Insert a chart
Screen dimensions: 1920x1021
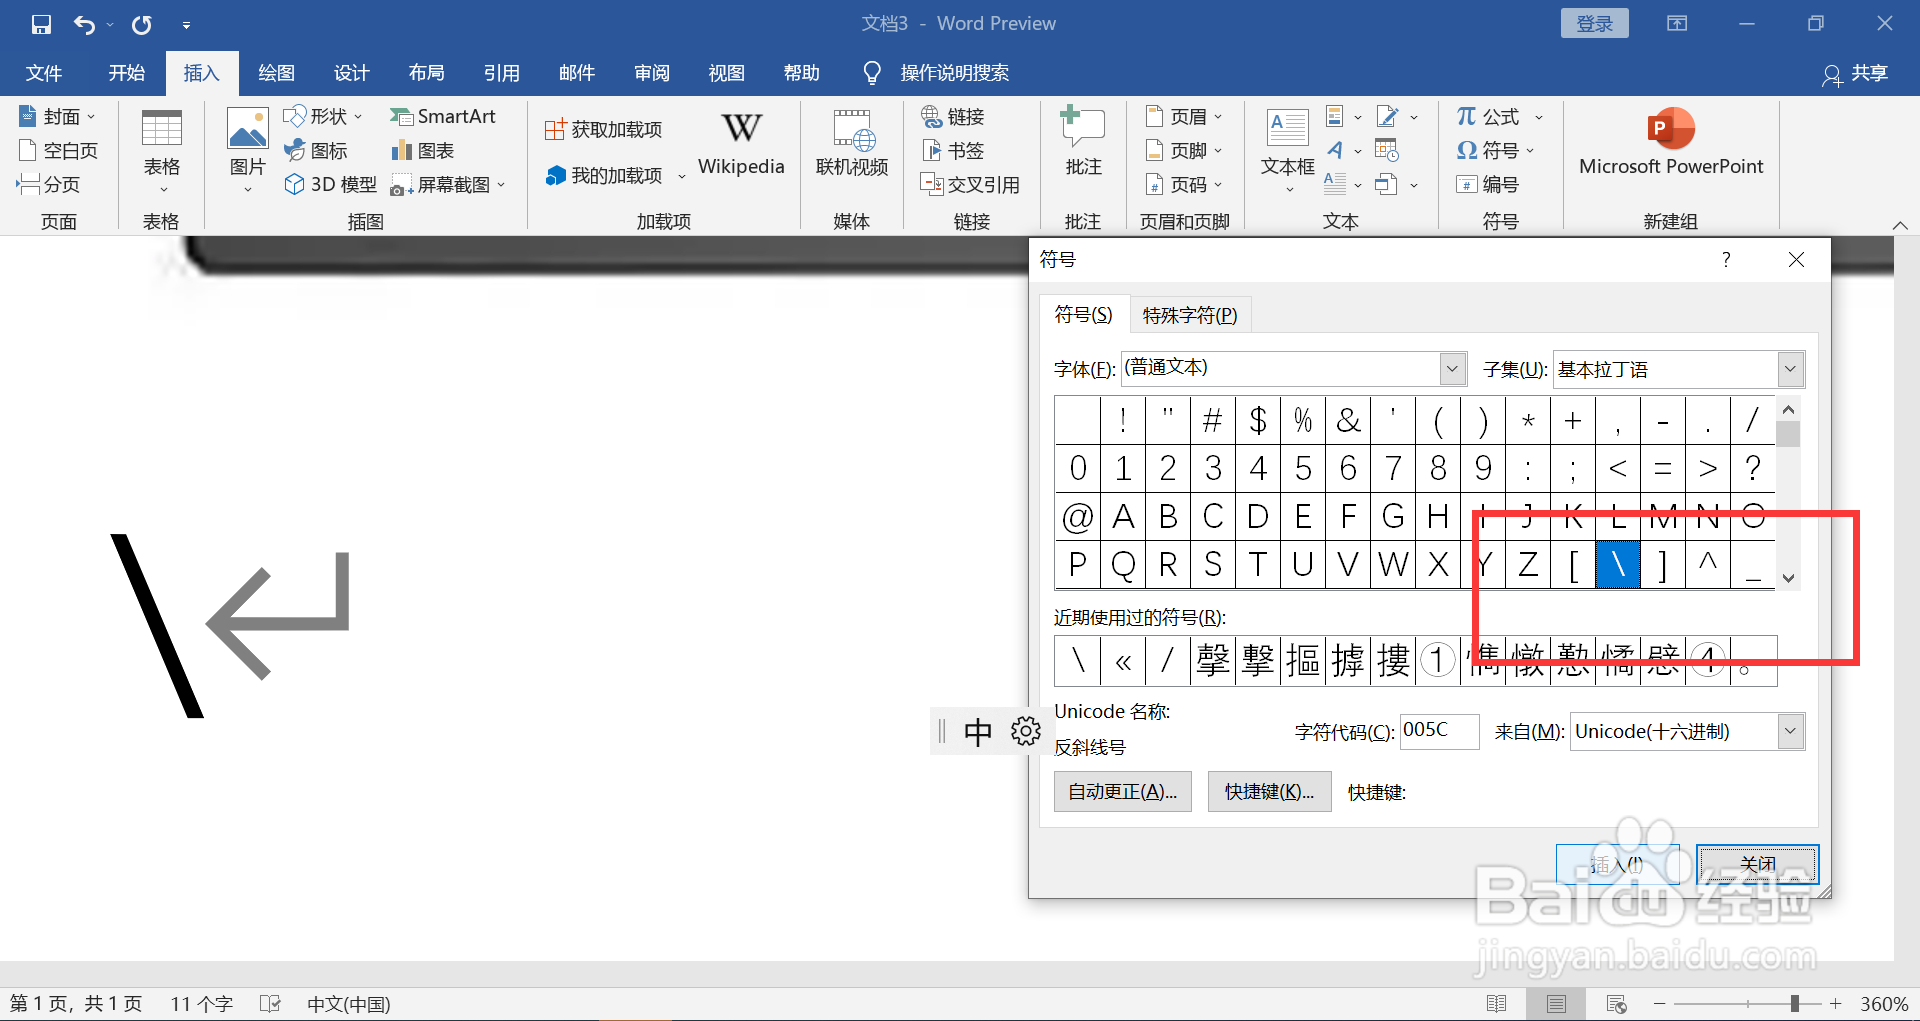coord(423,150)
